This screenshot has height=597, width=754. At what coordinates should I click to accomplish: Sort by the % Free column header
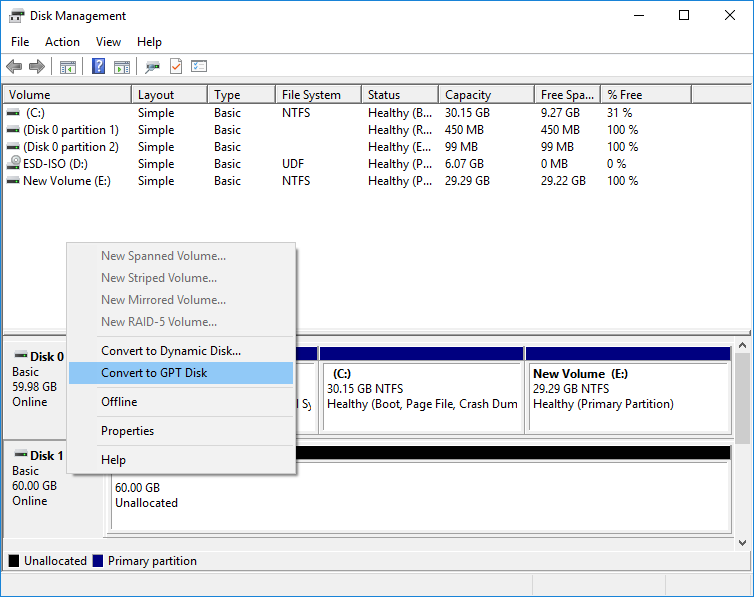click(646, 95)
